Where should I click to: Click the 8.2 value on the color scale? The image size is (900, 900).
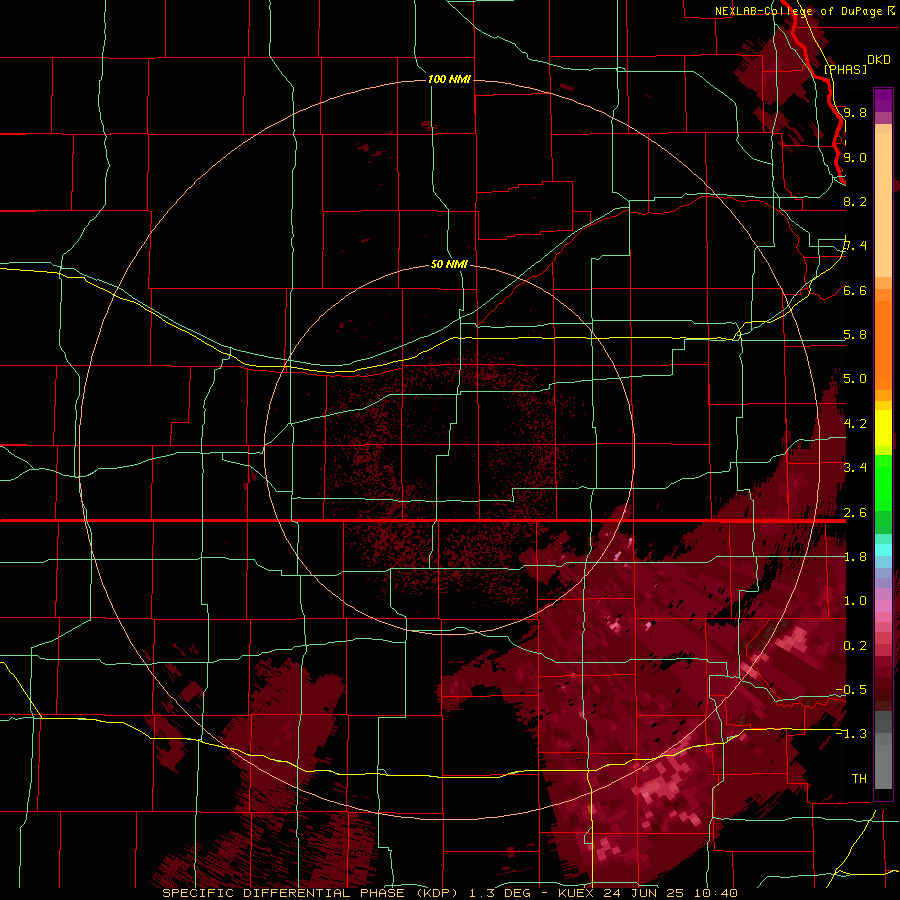coord(855,201)
